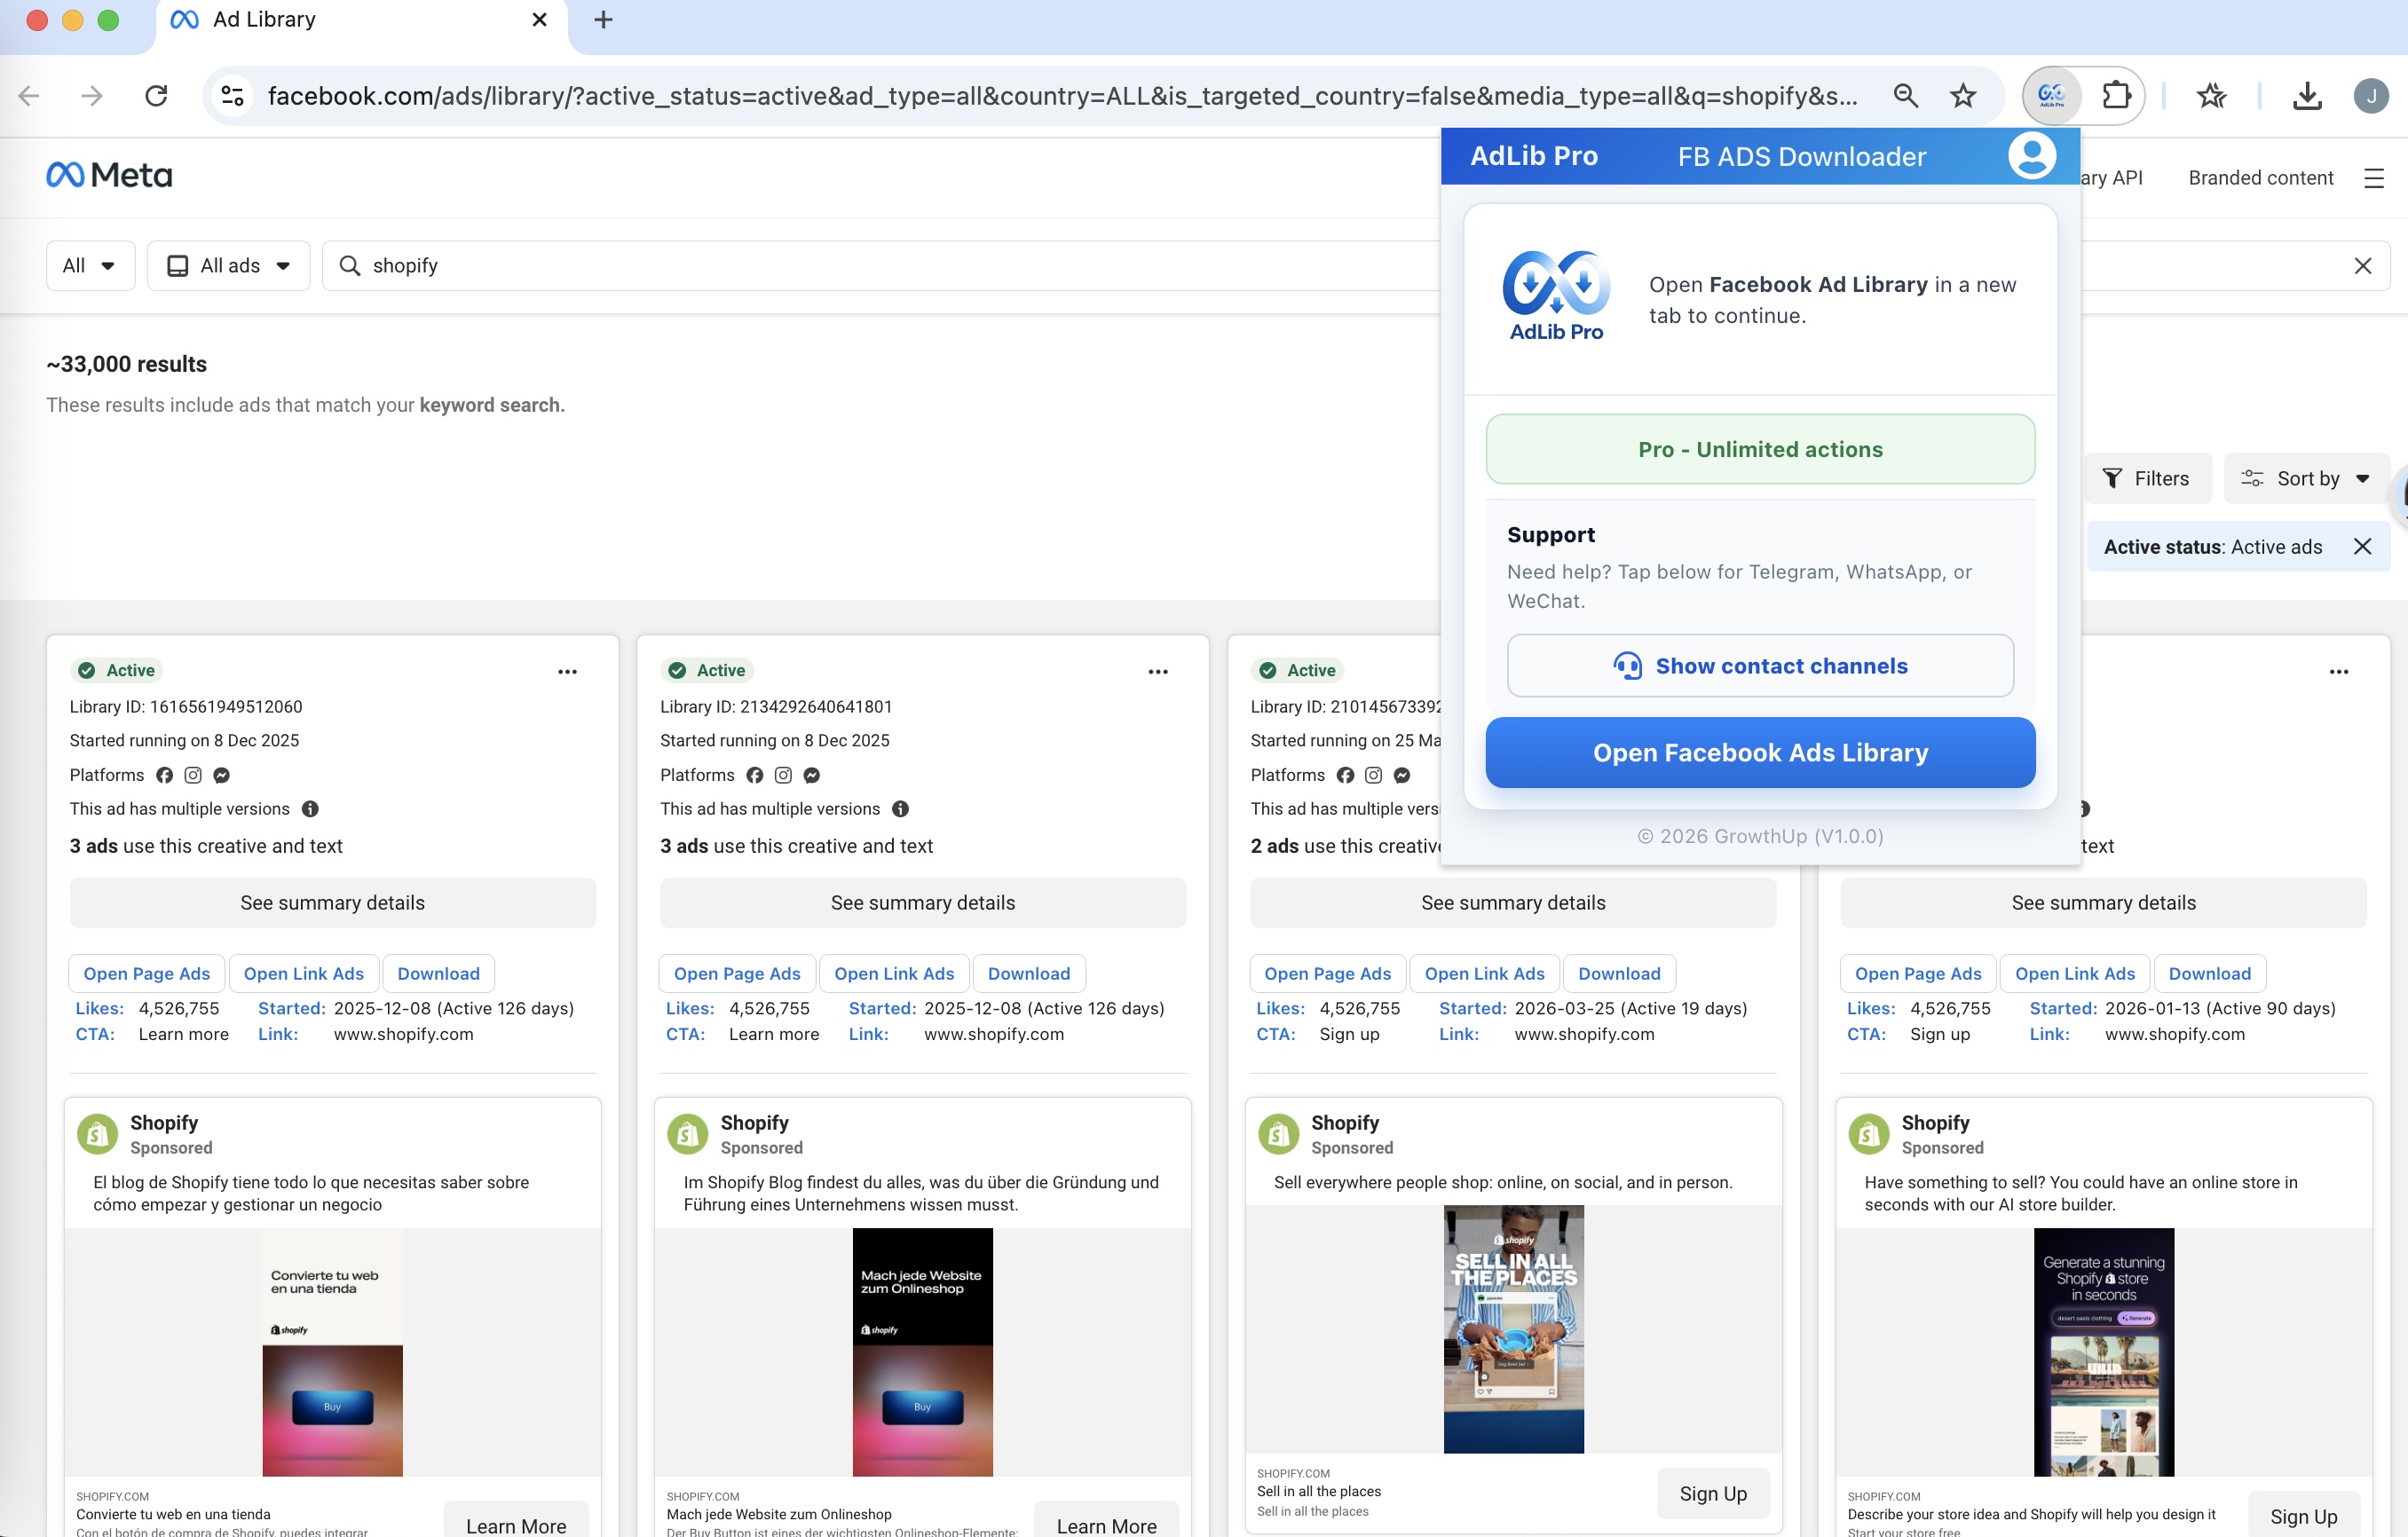
Task: Click See summary details on fourth ad
Action: [x=2104, y=904]
